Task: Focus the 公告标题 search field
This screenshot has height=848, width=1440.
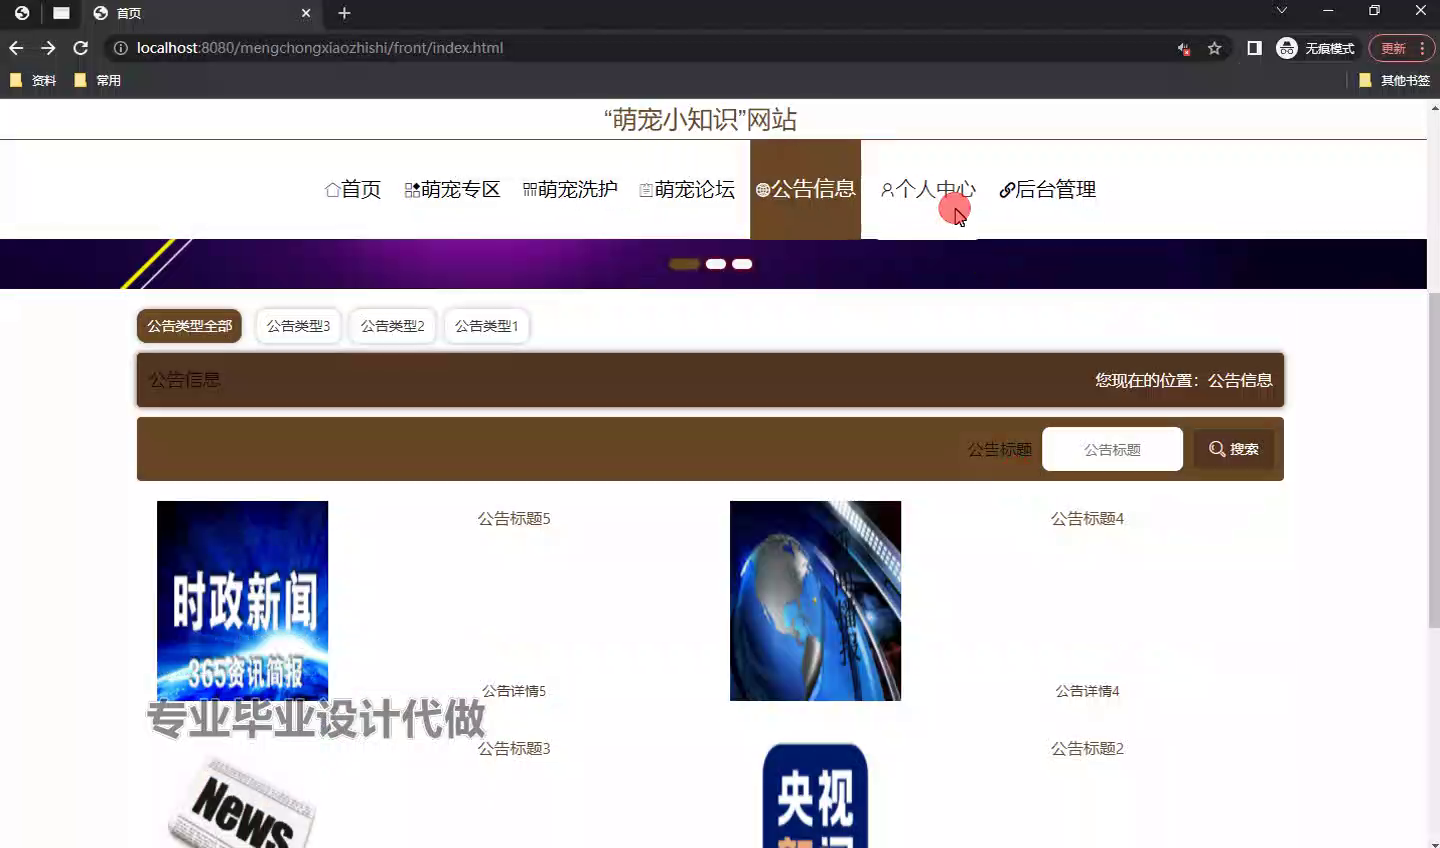Action: click(x=1112, y=449)
